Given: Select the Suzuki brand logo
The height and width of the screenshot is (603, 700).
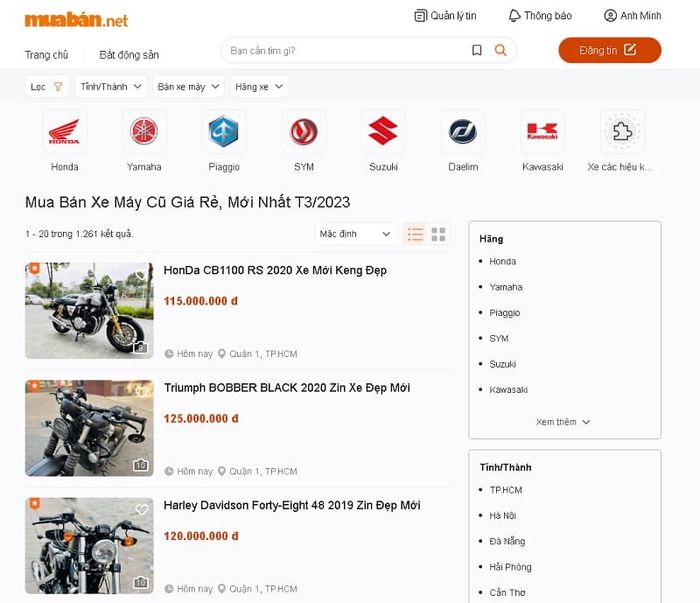Looking at the screenshot, I should pos(383,132).
